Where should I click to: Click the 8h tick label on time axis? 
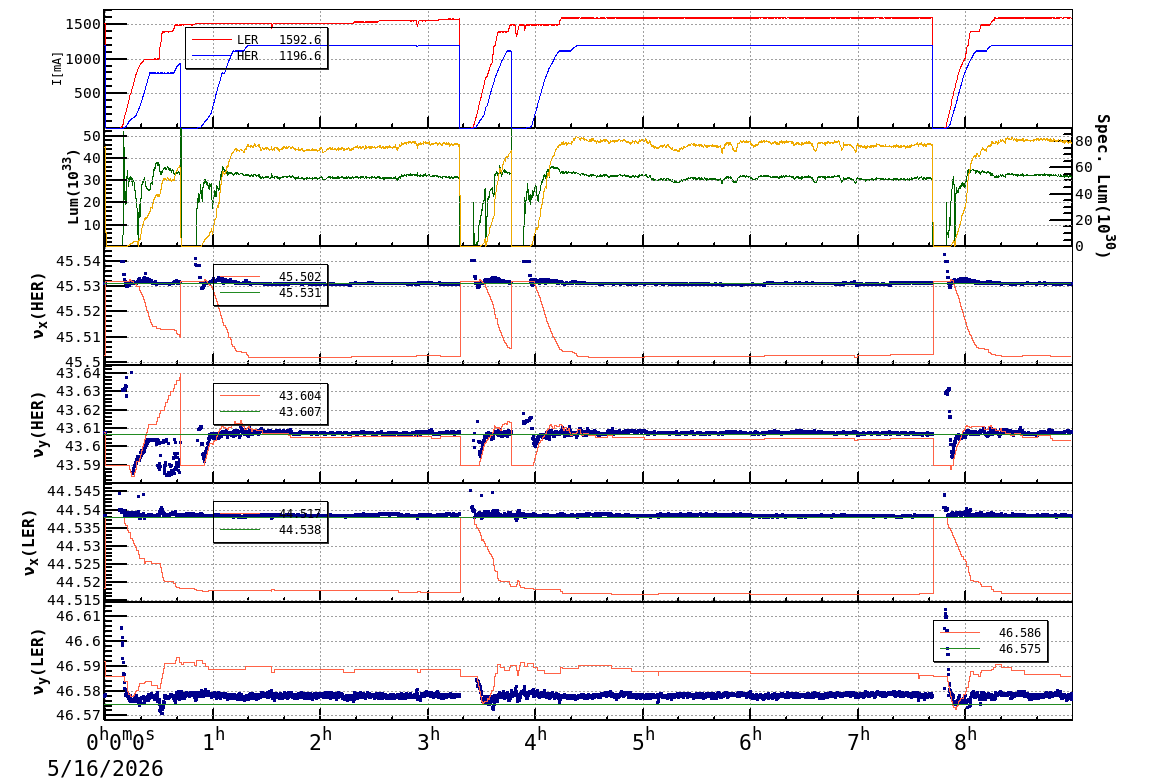(966, 739)
